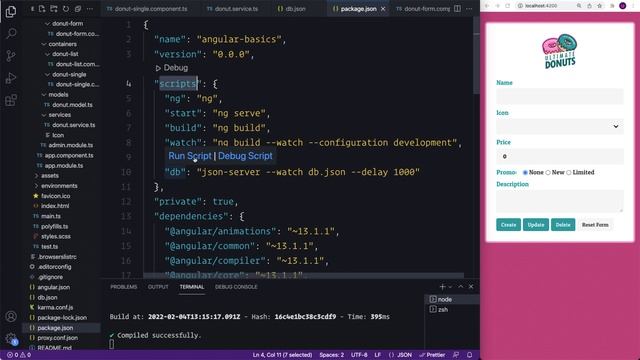Collapse the donut-list folder
Viewport: 640px width, 360px height.
[47, 54]
